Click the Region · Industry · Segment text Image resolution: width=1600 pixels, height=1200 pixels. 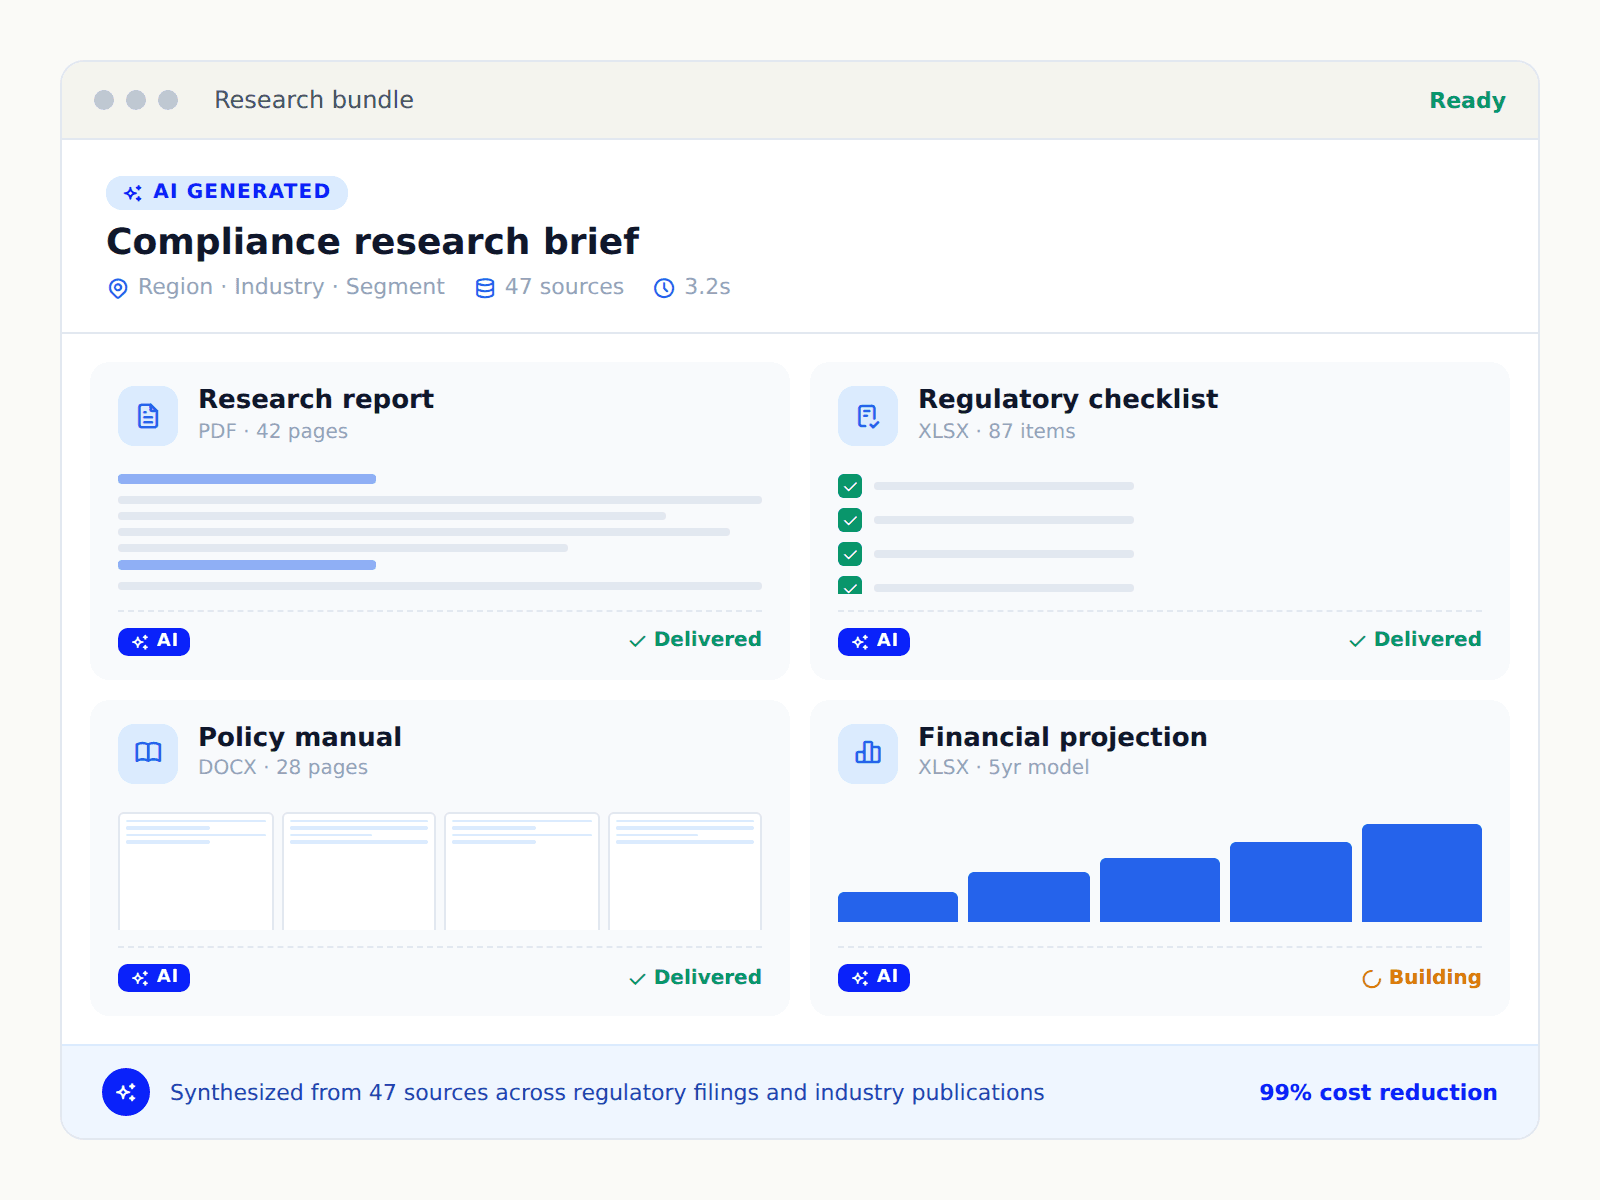point(291,287)
